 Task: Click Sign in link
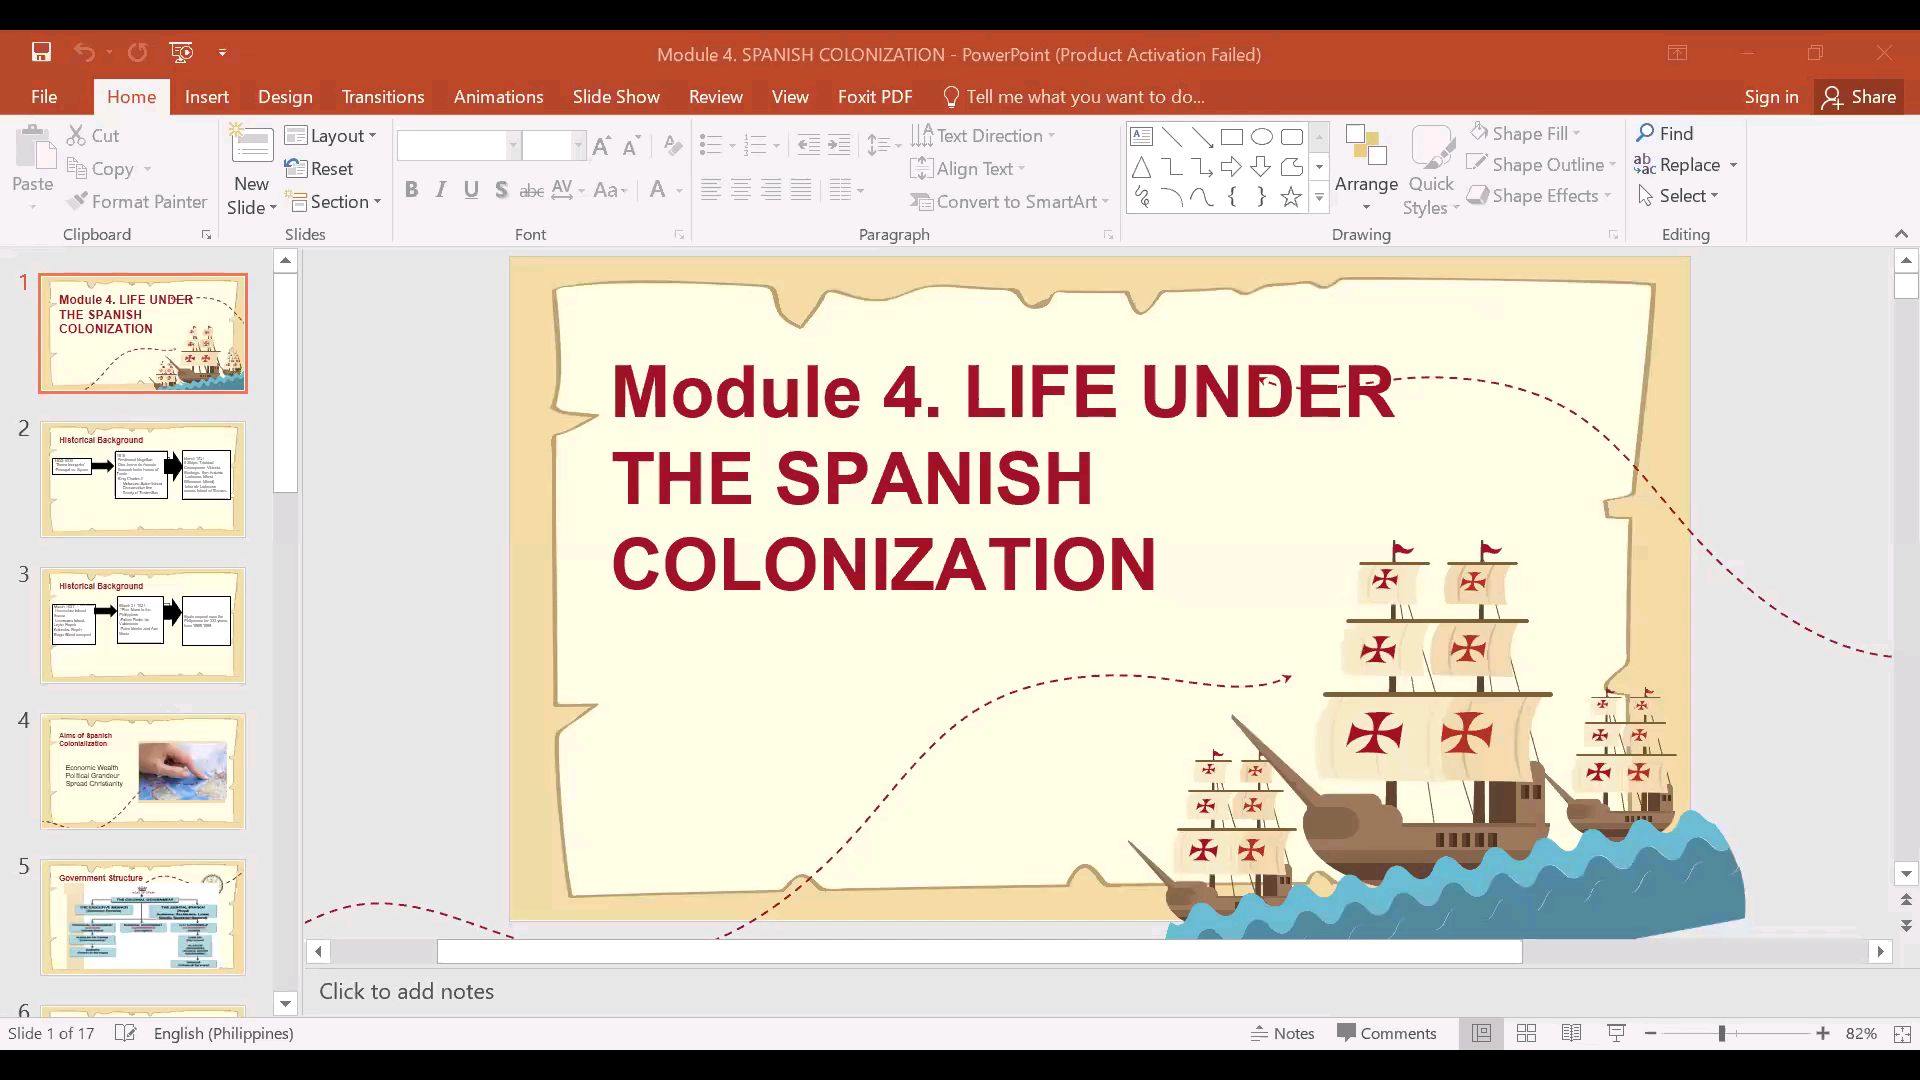pos(1771,97)
